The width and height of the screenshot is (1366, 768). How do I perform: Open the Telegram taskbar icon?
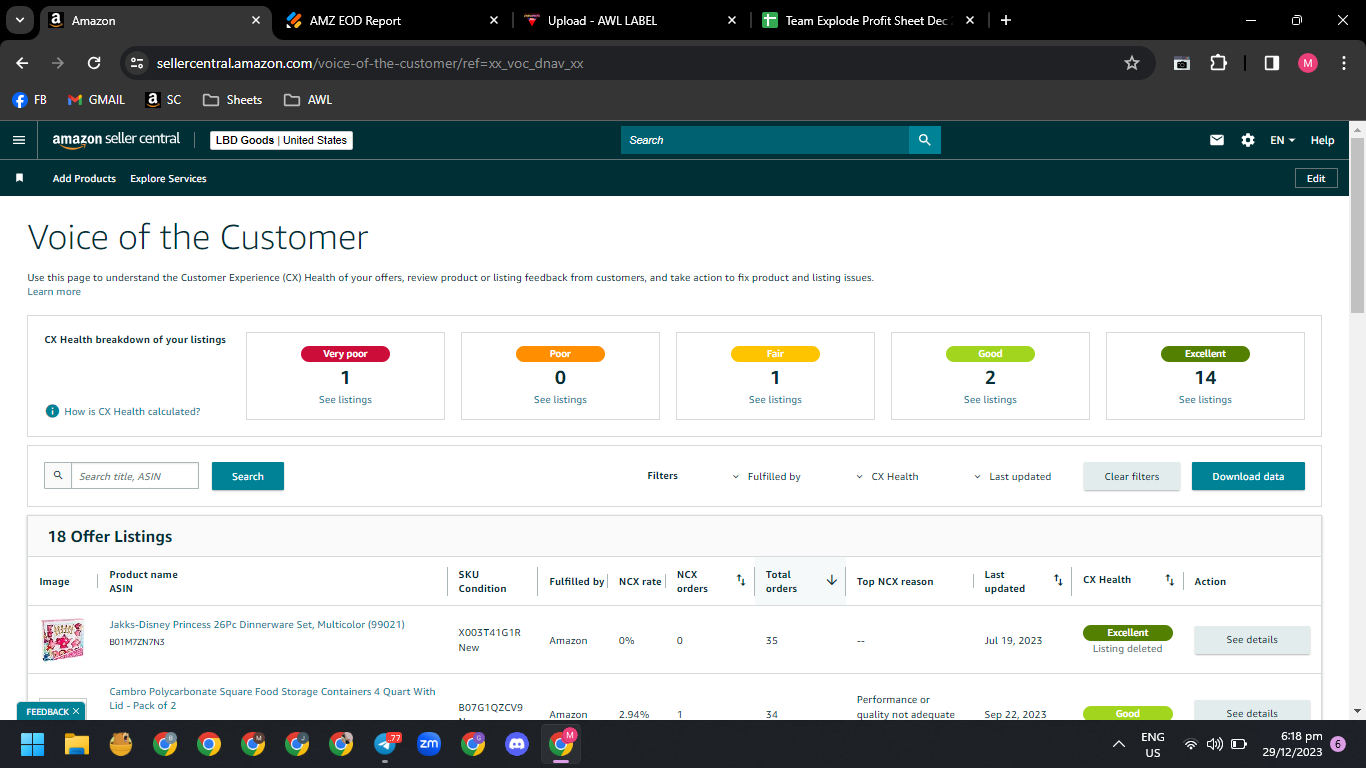click(x=385, y=744)
